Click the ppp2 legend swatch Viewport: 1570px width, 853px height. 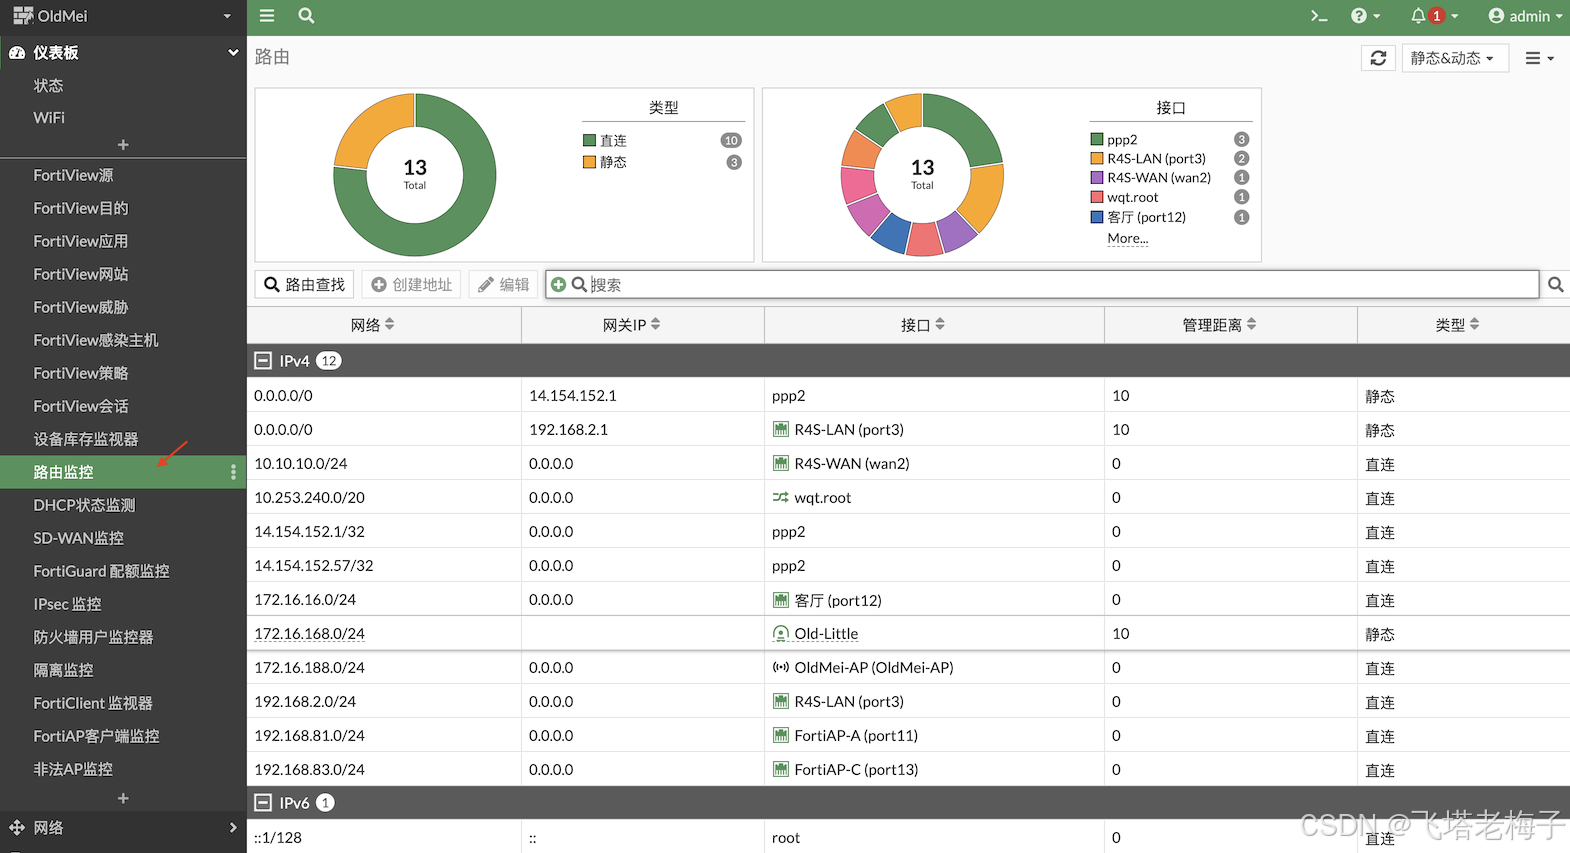1097,140
